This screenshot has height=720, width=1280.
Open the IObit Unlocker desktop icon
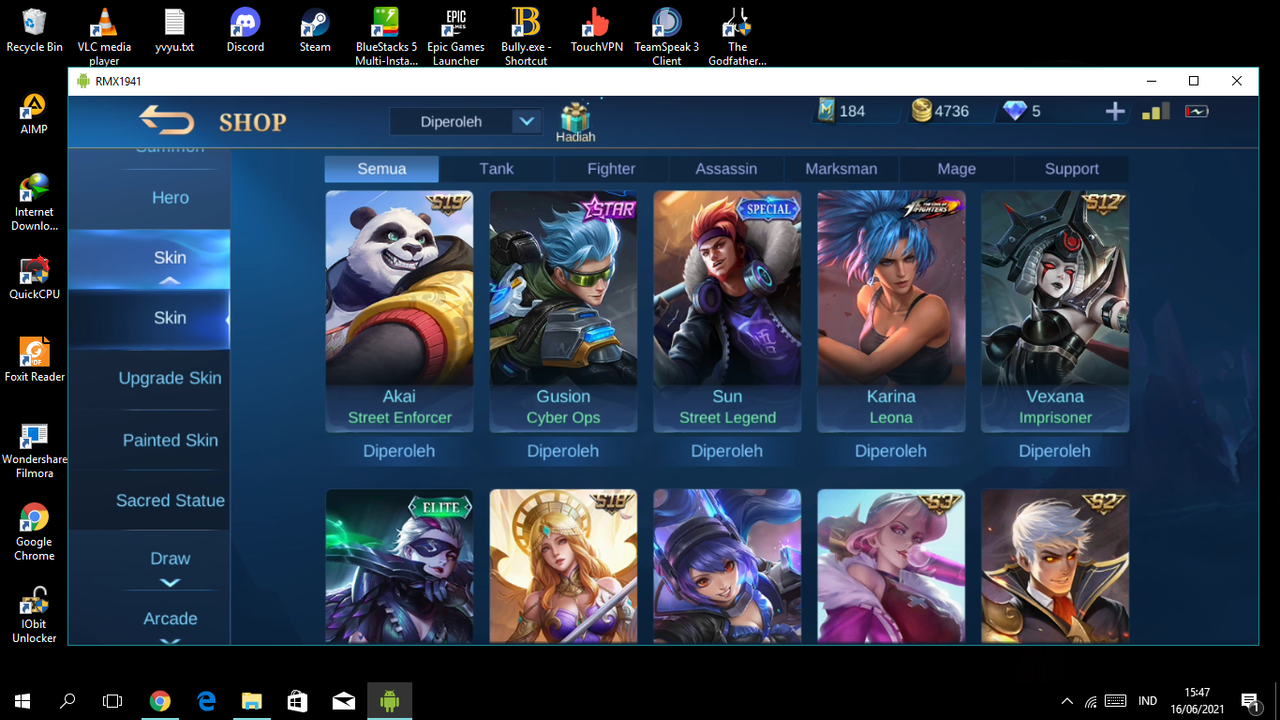tap(34, 615)
